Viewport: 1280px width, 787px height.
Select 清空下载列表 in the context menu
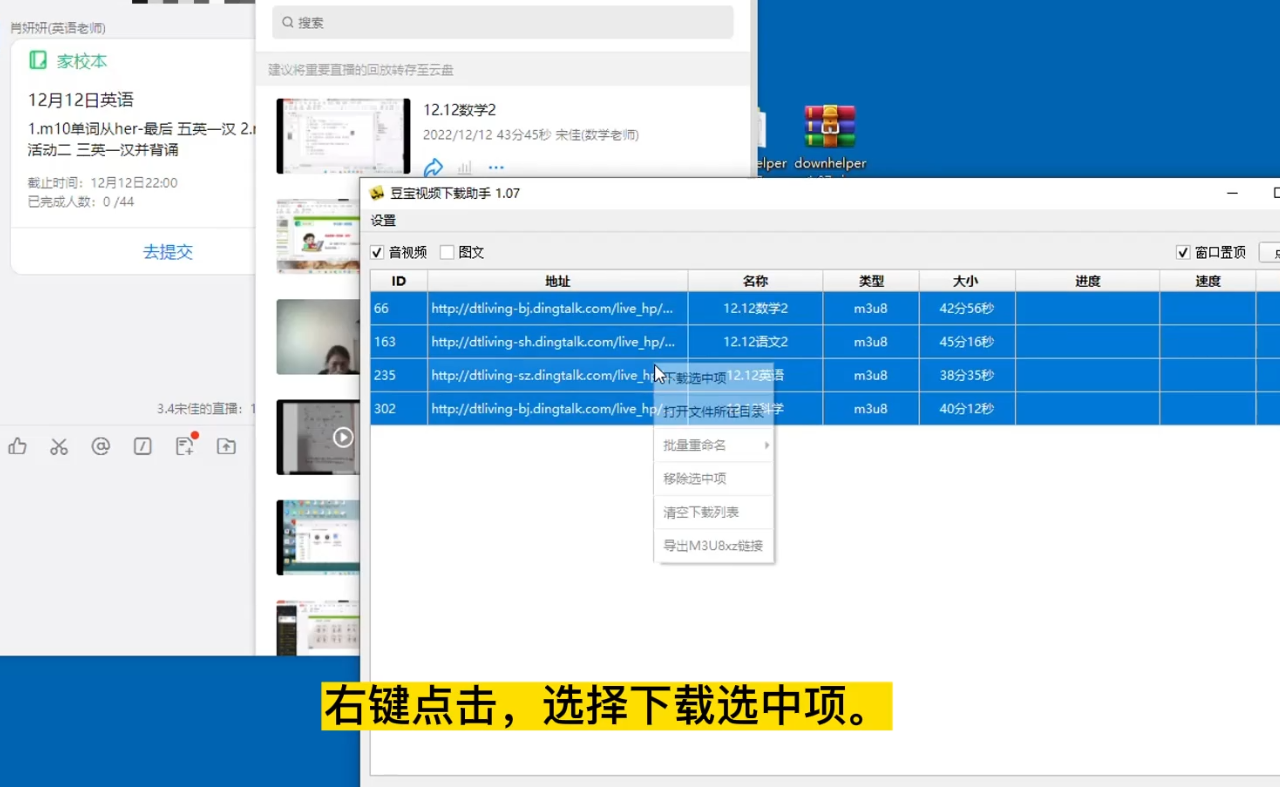coord(713,512)
